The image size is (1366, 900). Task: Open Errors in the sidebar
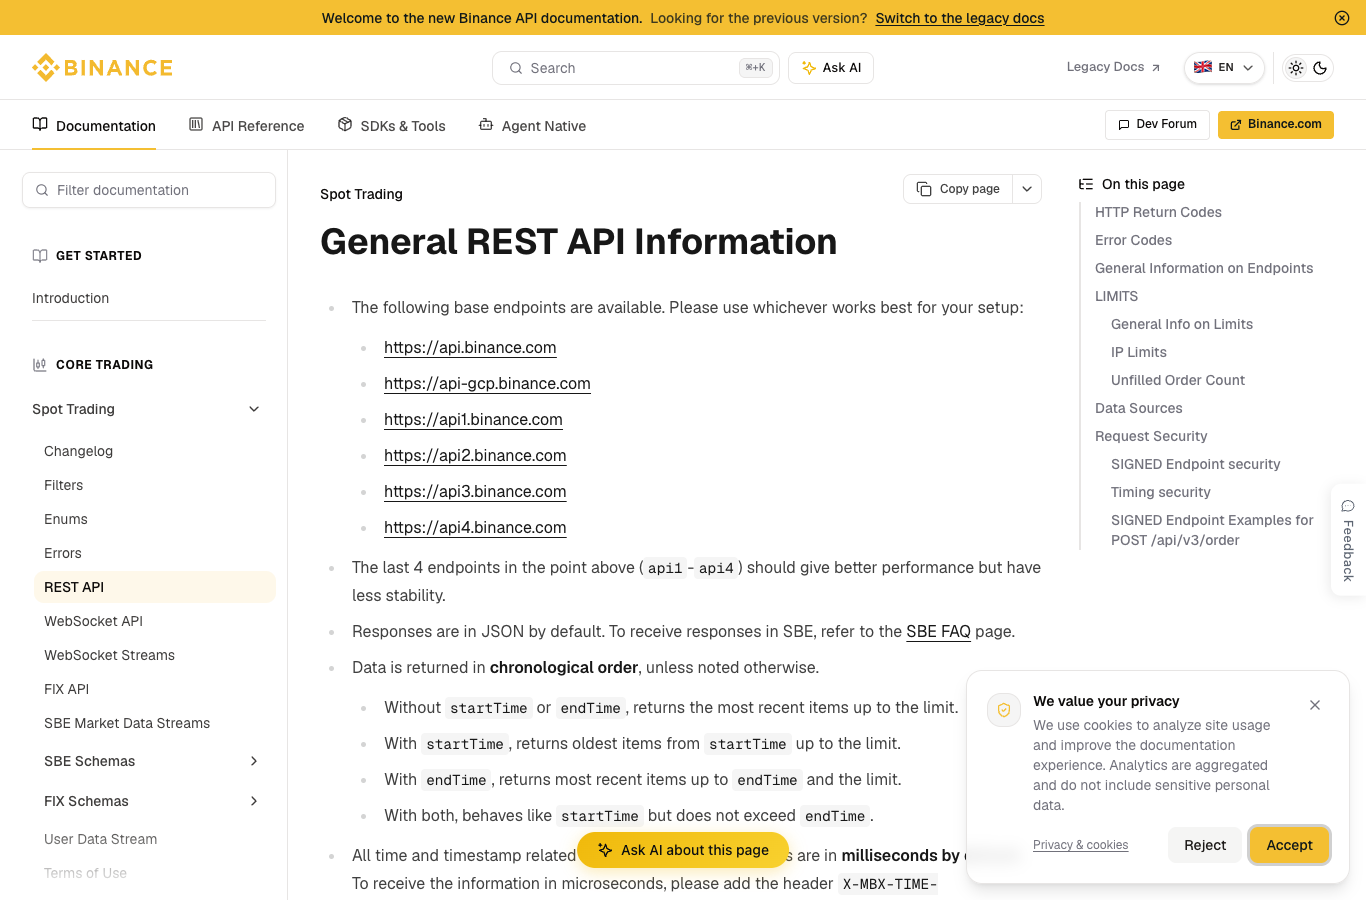pos(63,553)
